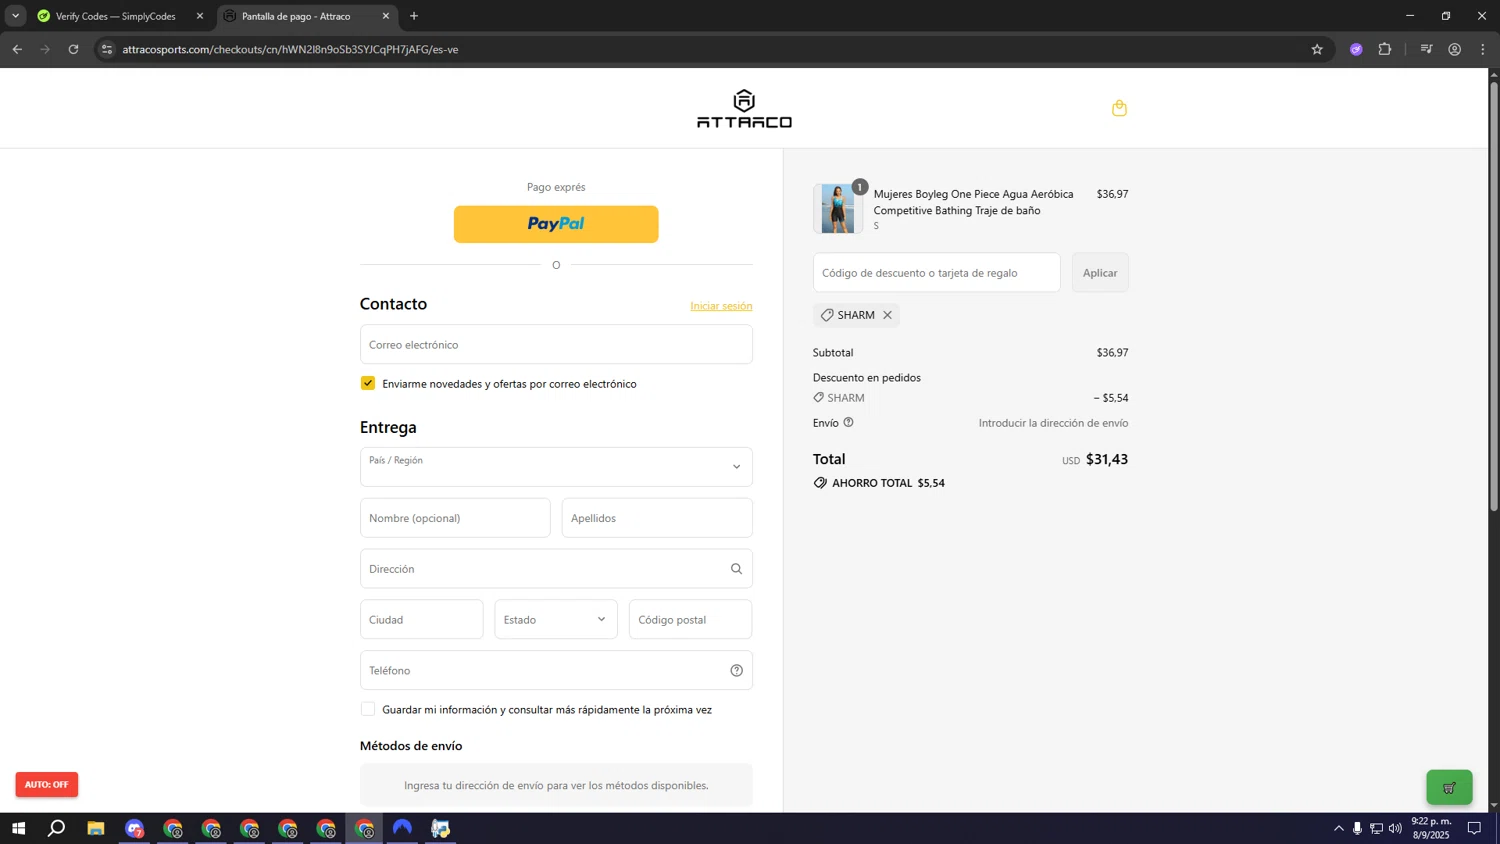Click the total amount $31,43
The height and width of the screenshot is (844, 1500).
point(1107,459)
